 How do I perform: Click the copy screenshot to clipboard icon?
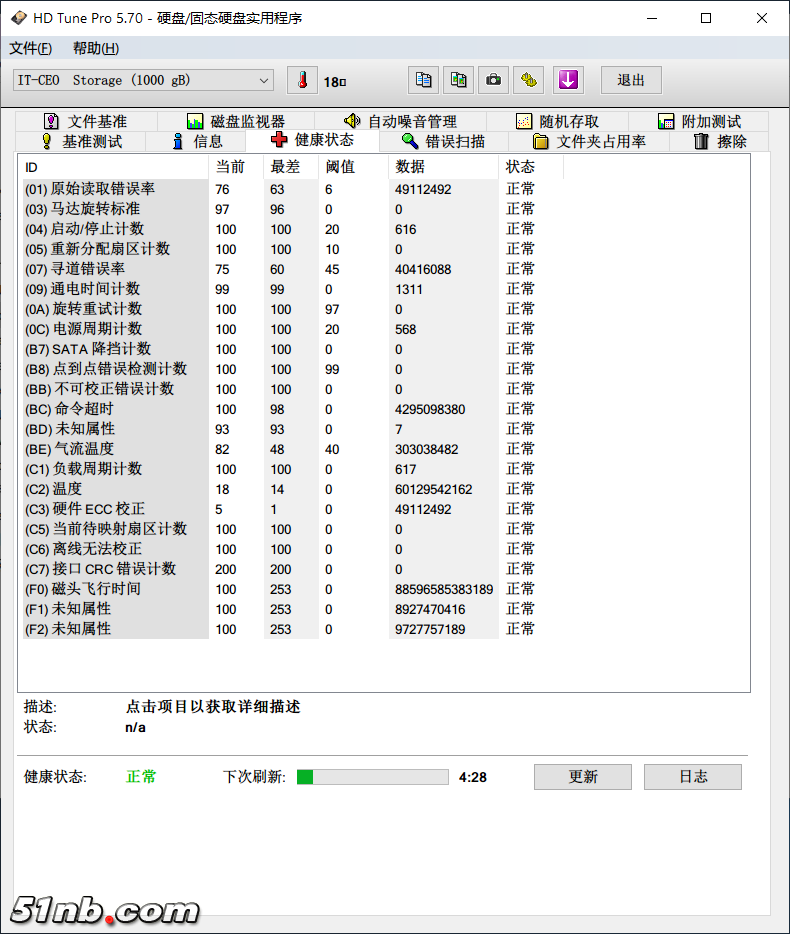click(x=458, y=80)
